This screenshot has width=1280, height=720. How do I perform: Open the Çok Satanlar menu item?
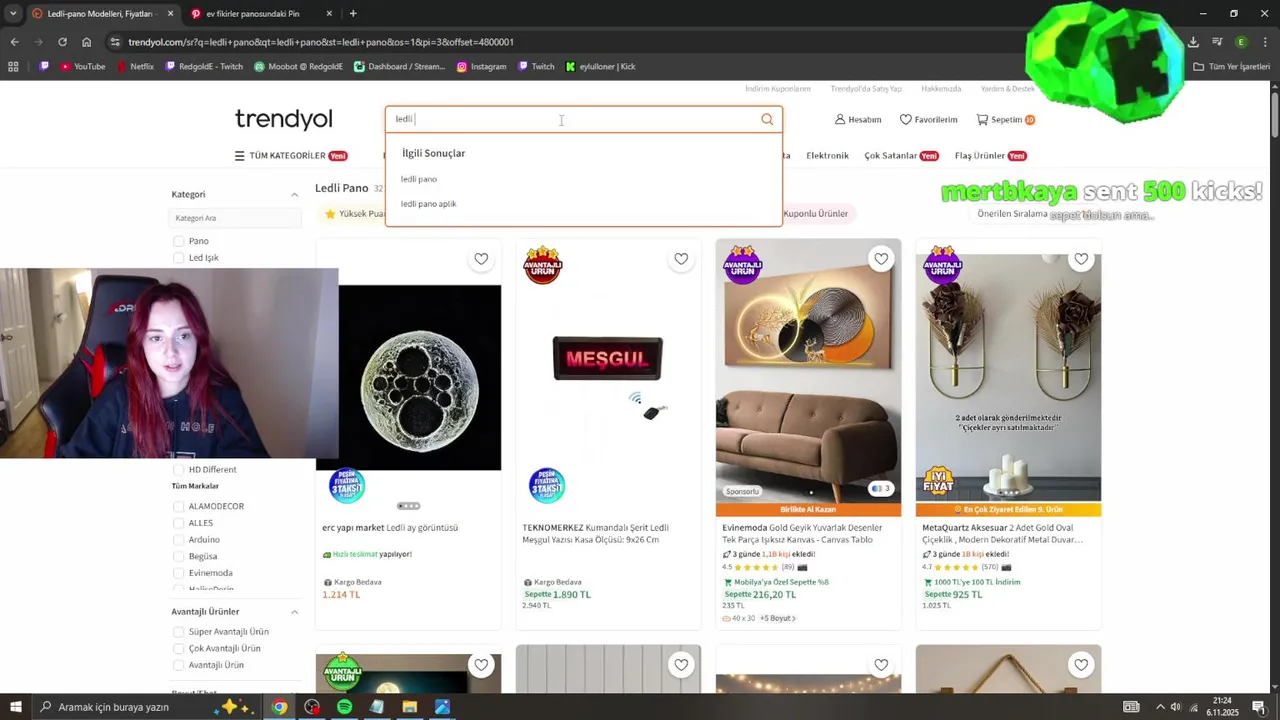901,156
